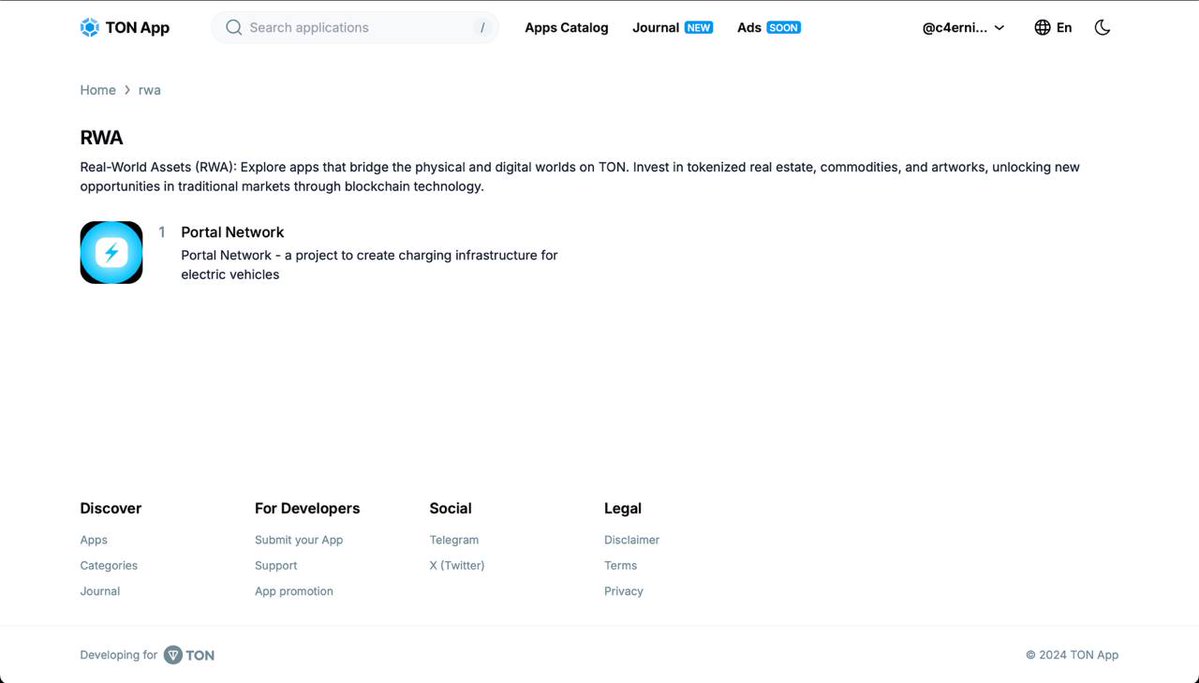This screenshot has width=1199, height=683.
Task: Click the 2024 TON App copyright text
Action: pos(1072,655)
